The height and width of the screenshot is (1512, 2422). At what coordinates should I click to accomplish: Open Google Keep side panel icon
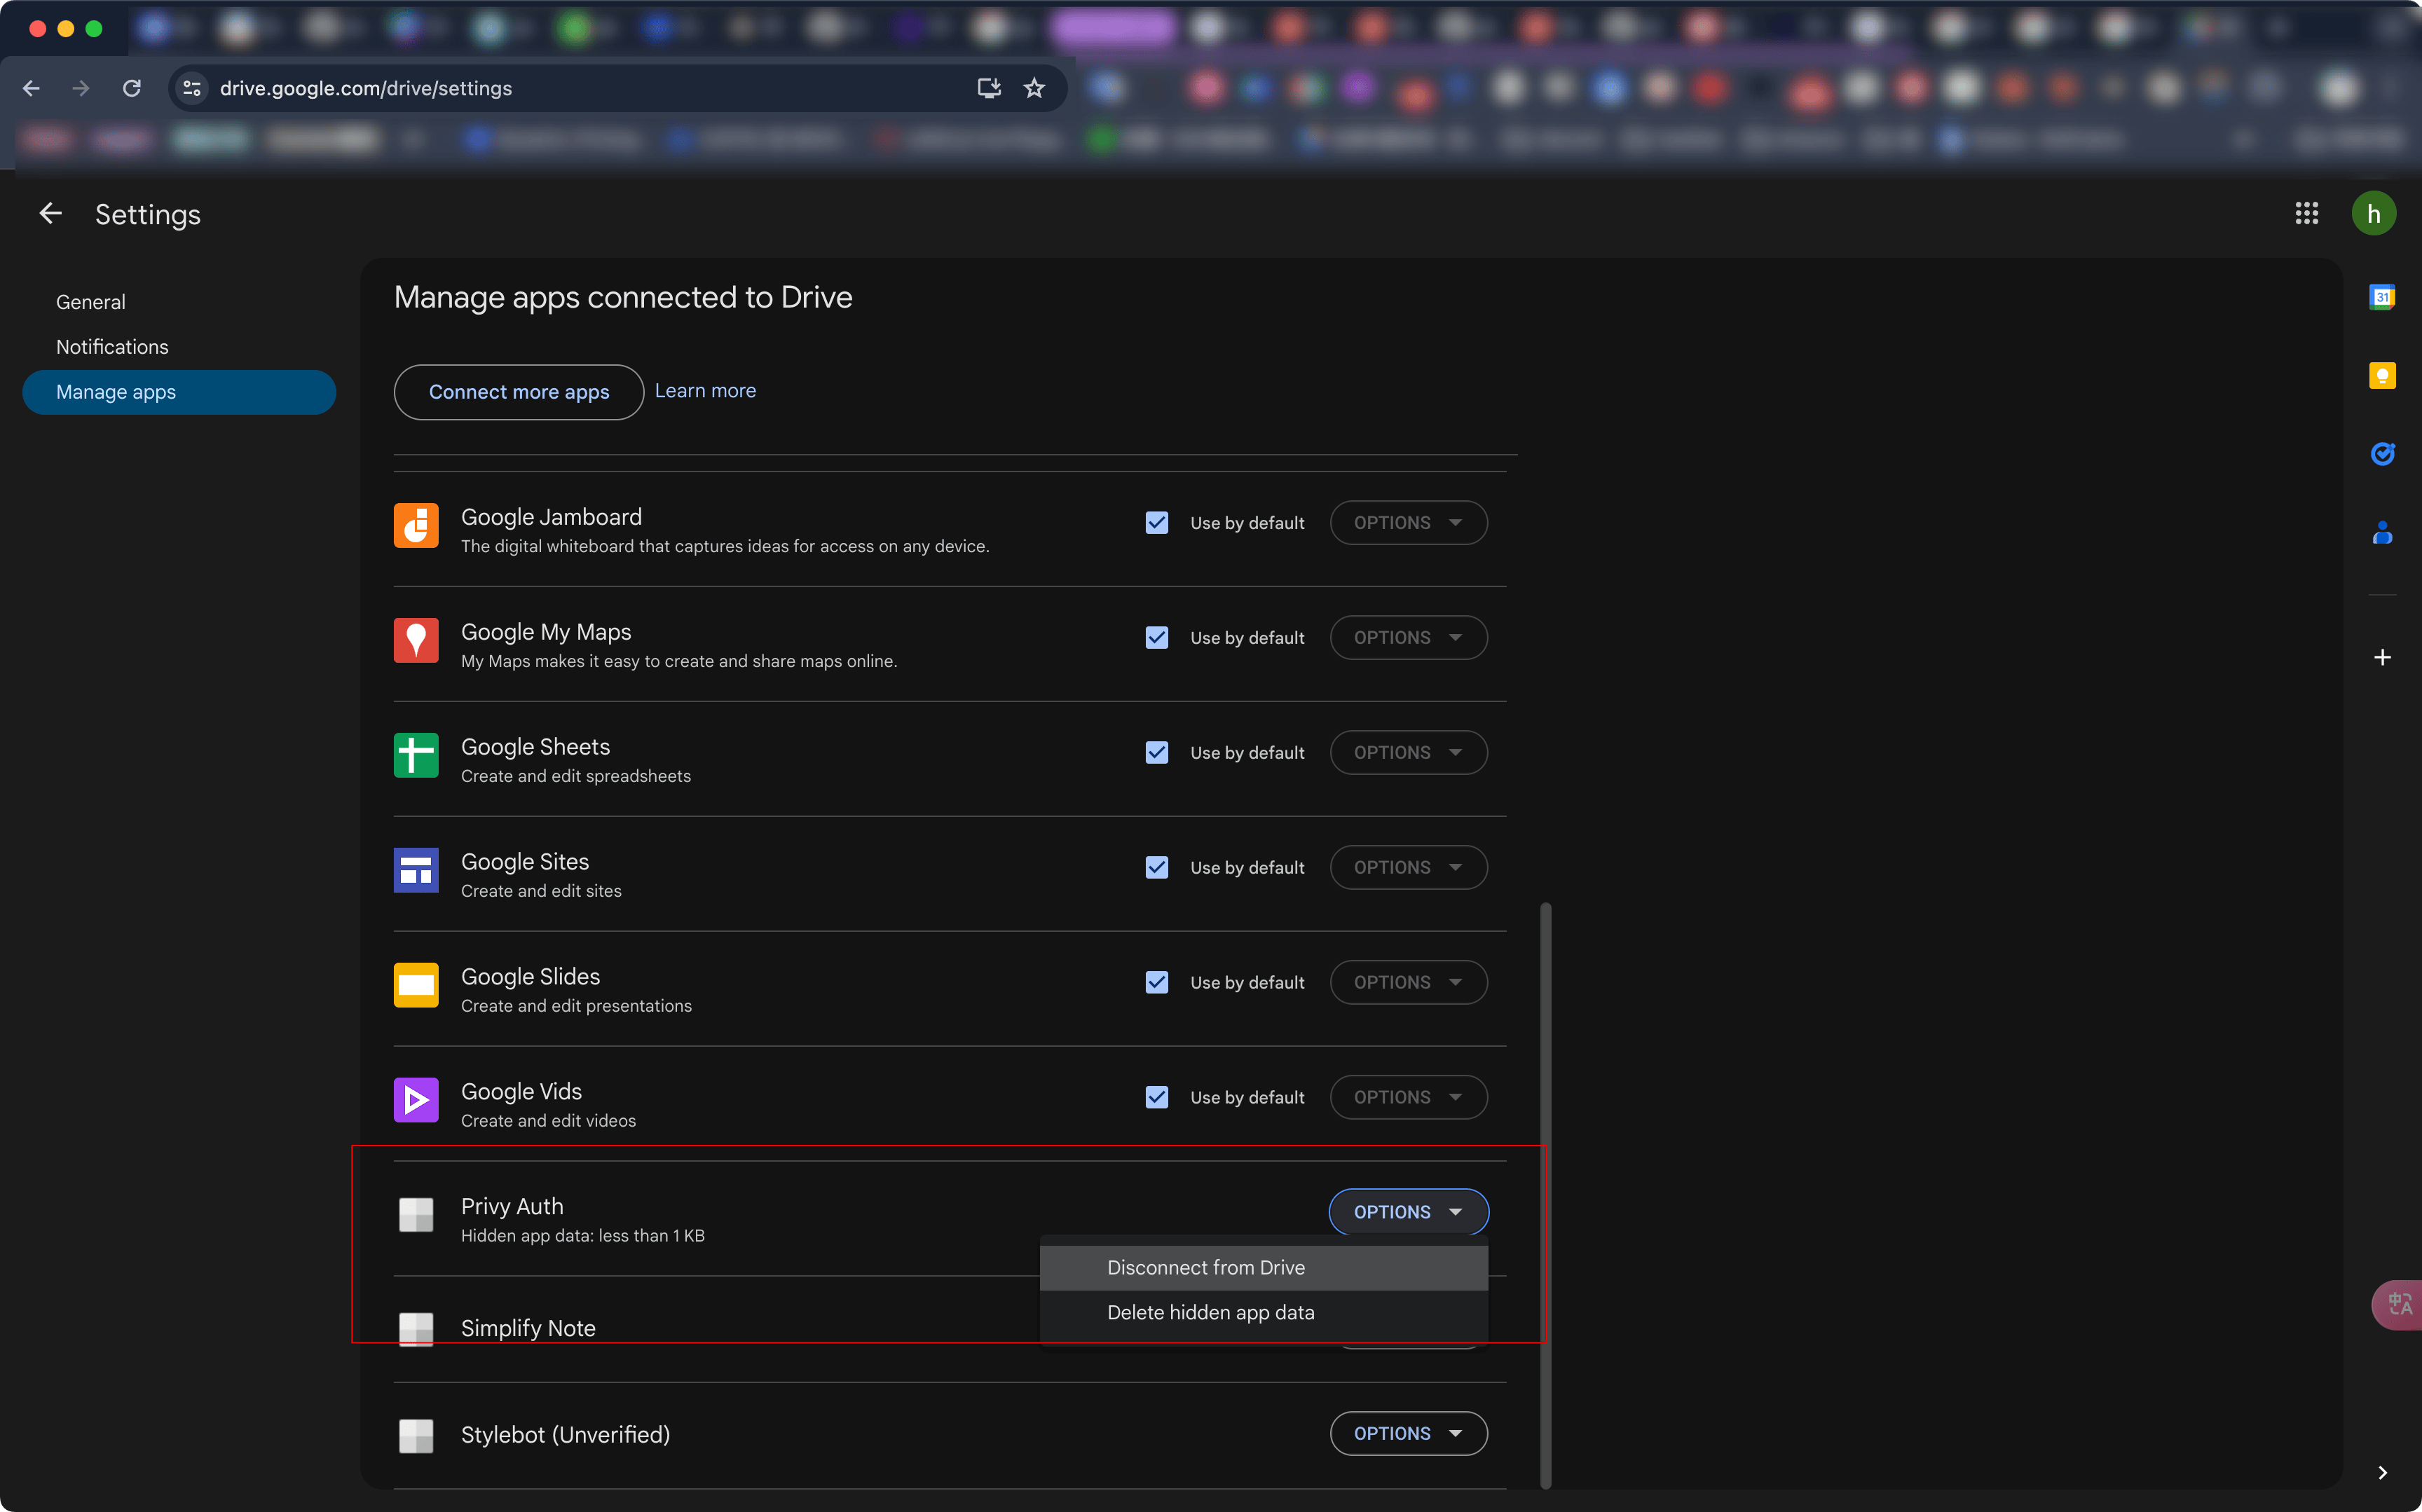(x=2382, y=376)
